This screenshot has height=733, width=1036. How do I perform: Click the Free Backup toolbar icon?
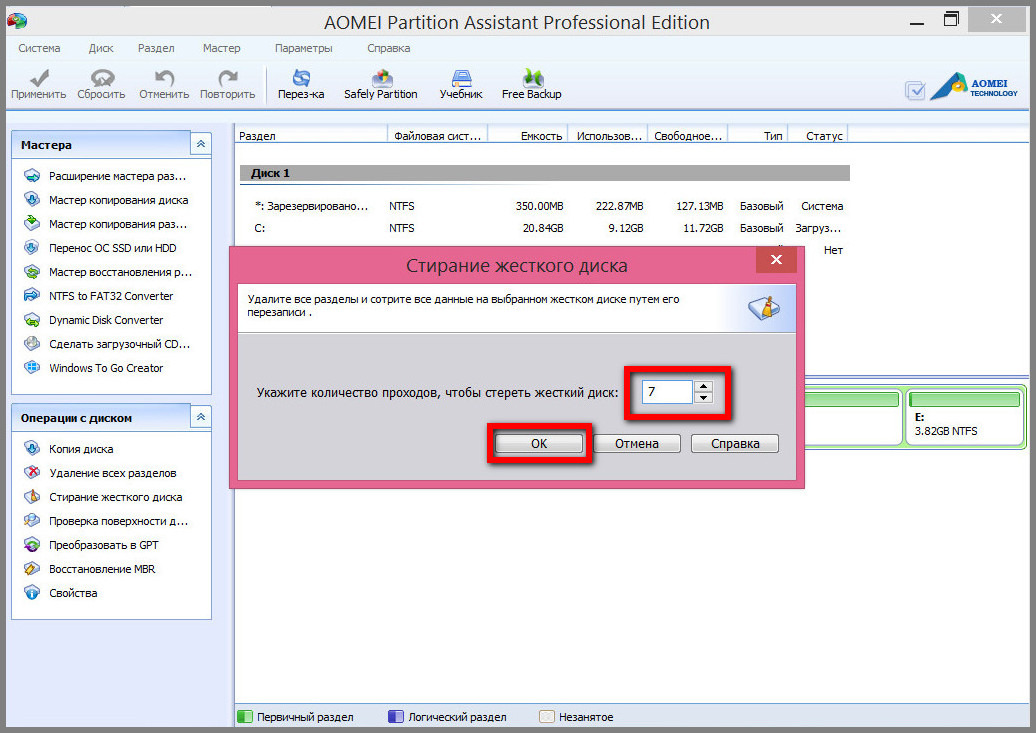(x=531, y=79)
